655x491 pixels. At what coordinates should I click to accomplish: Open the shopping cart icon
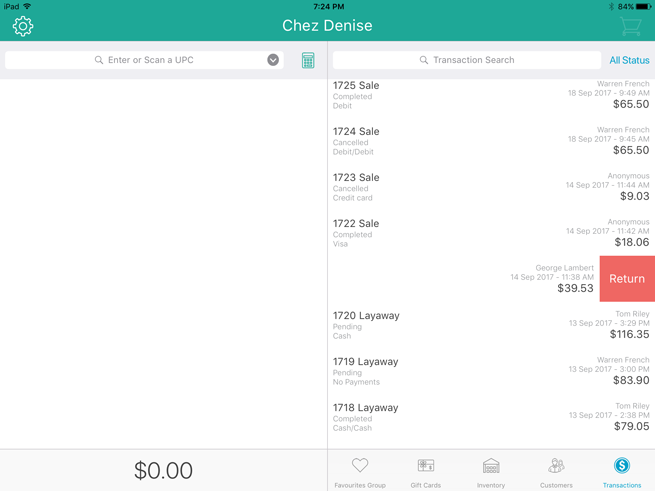click(x=631, y=26)
